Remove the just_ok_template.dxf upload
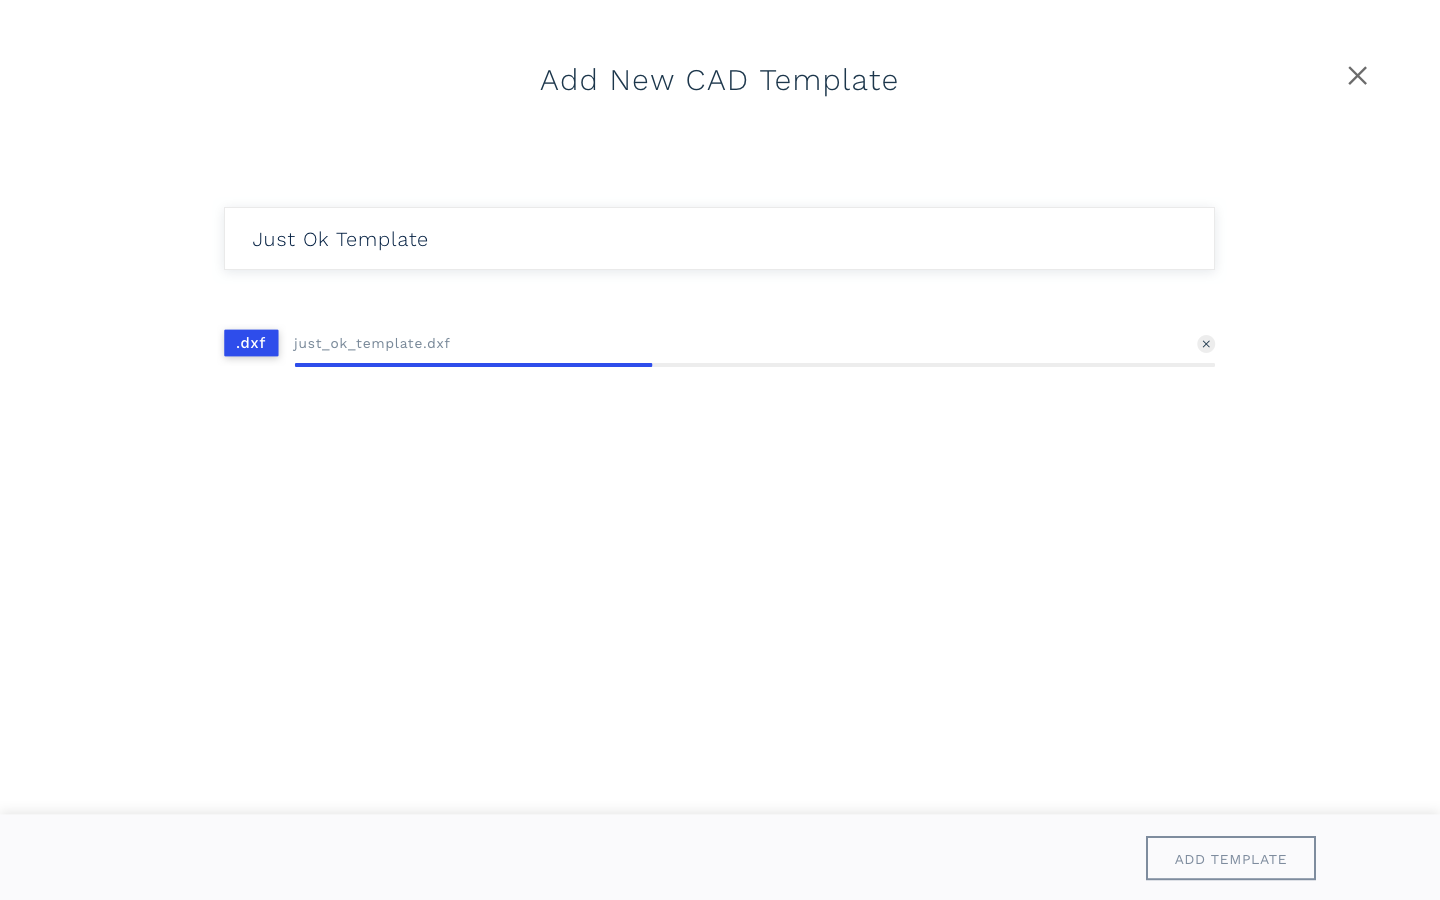This screenshot has width=1440, height=900. (x=1206, y=344)
